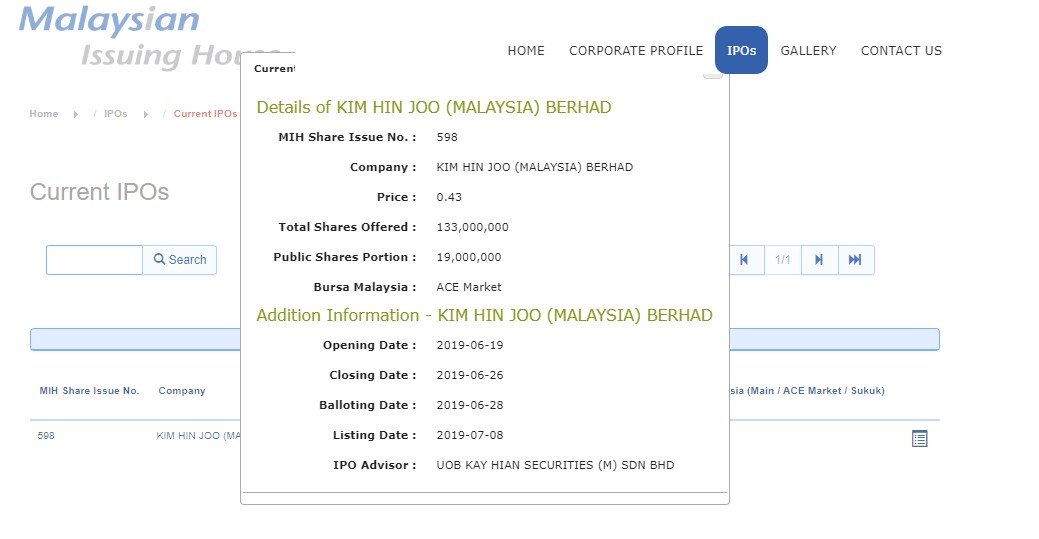Open the CONTACT US menu item
This screenshot has height=539, width=1039.
coord(901,50)
